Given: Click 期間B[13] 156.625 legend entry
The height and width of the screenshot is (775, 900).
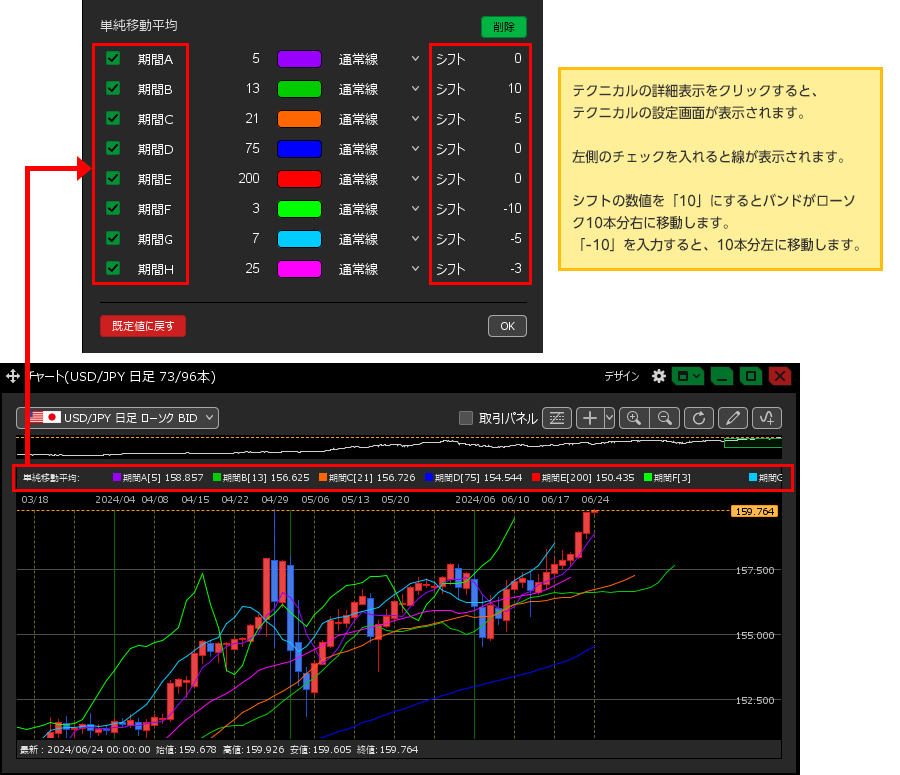Looking at the screenshot, I should pyautogui.click(x=261, y=478).
